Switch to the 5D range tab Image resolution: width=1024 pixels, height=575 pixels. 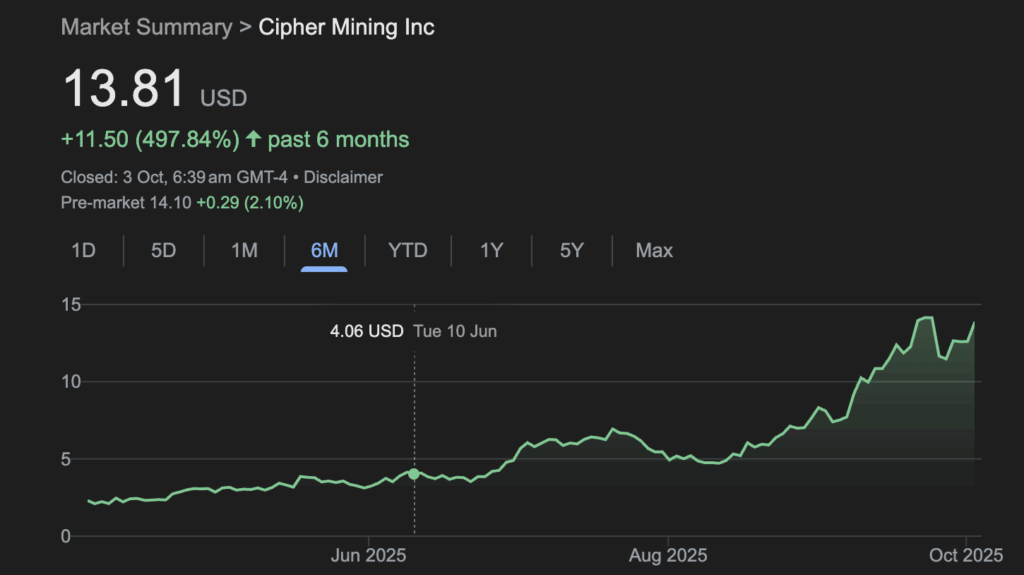163,250
